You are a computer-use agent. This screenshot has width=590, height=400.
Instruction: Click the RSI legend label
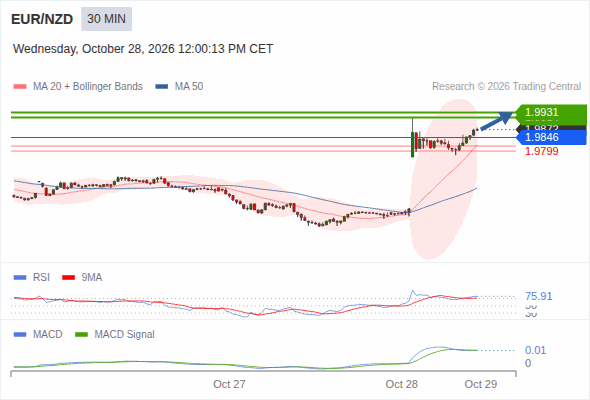point(41,278)
